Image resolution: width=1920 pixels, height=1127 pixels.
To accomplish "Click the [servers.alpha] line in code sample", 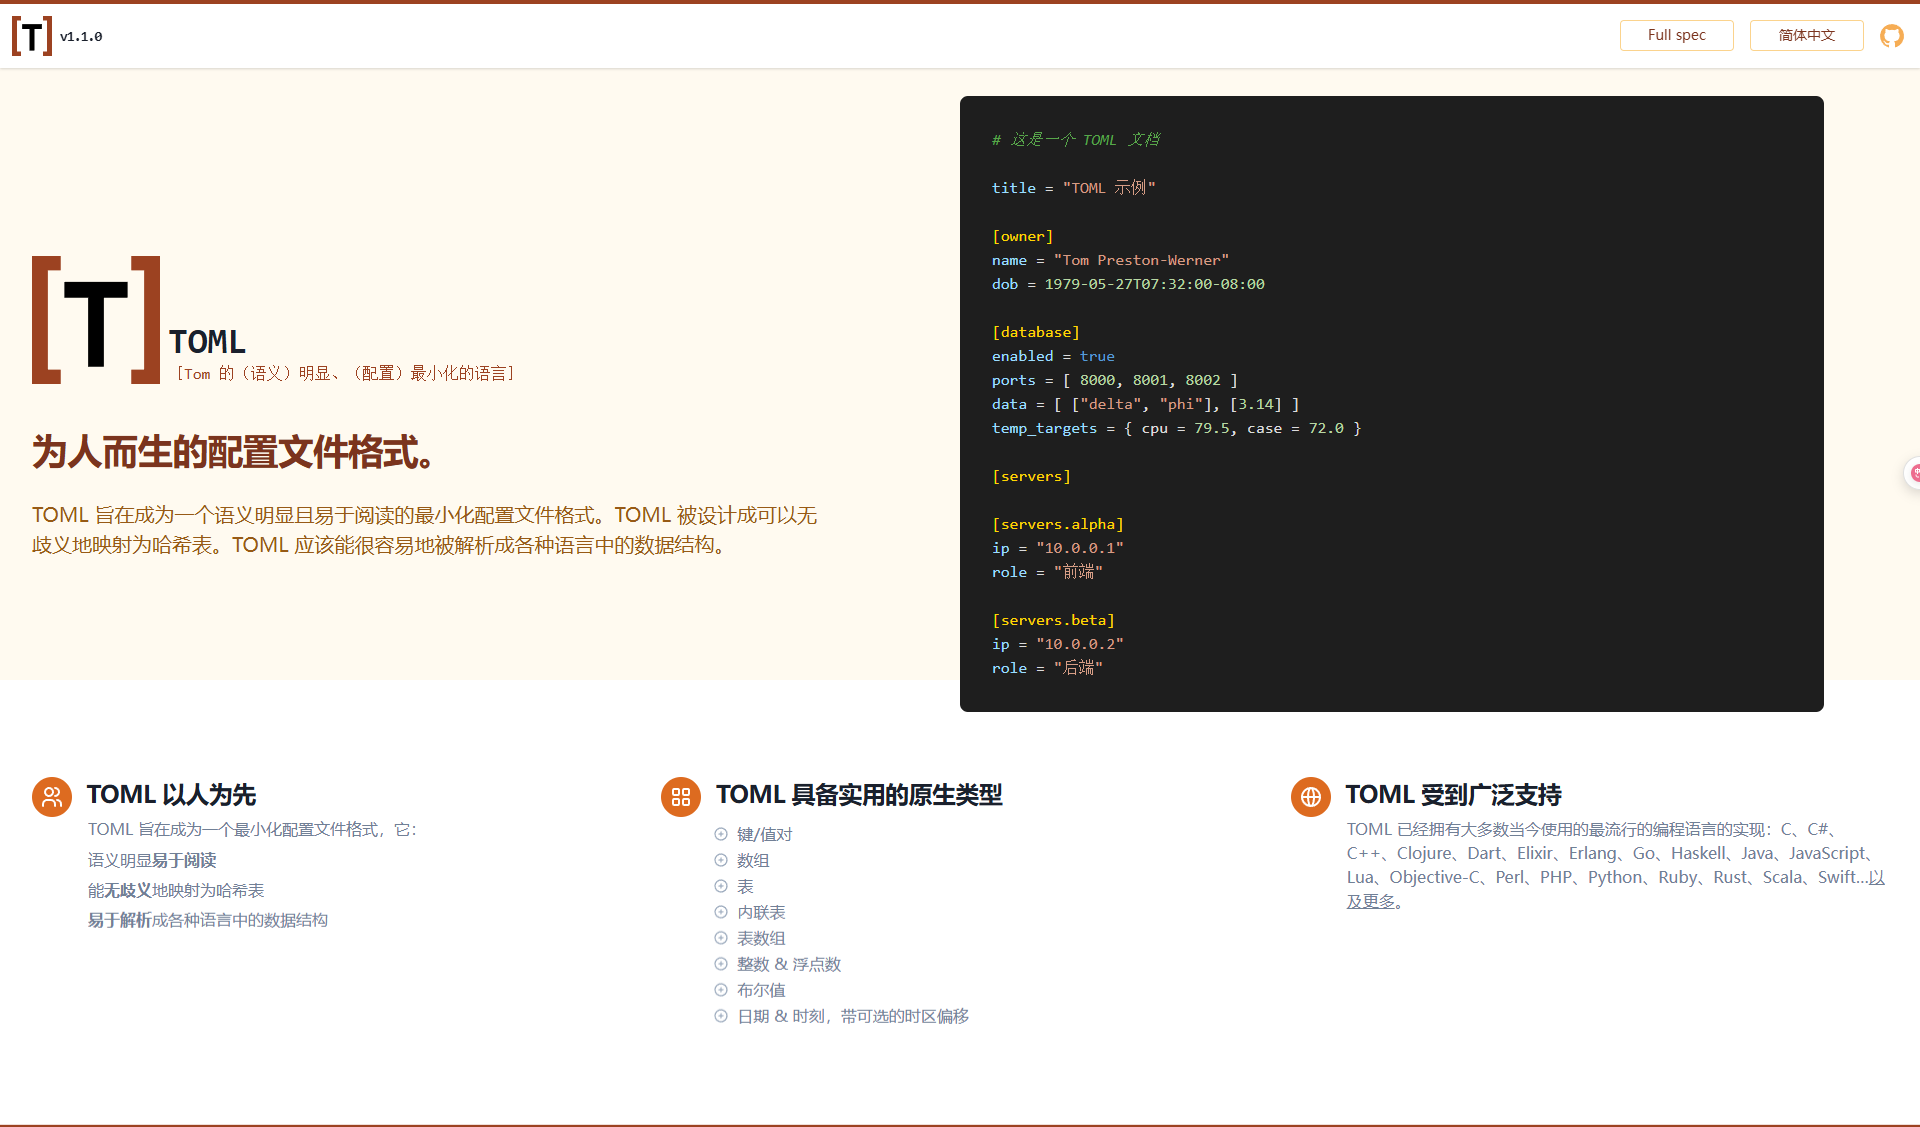I will (1057, 524).
